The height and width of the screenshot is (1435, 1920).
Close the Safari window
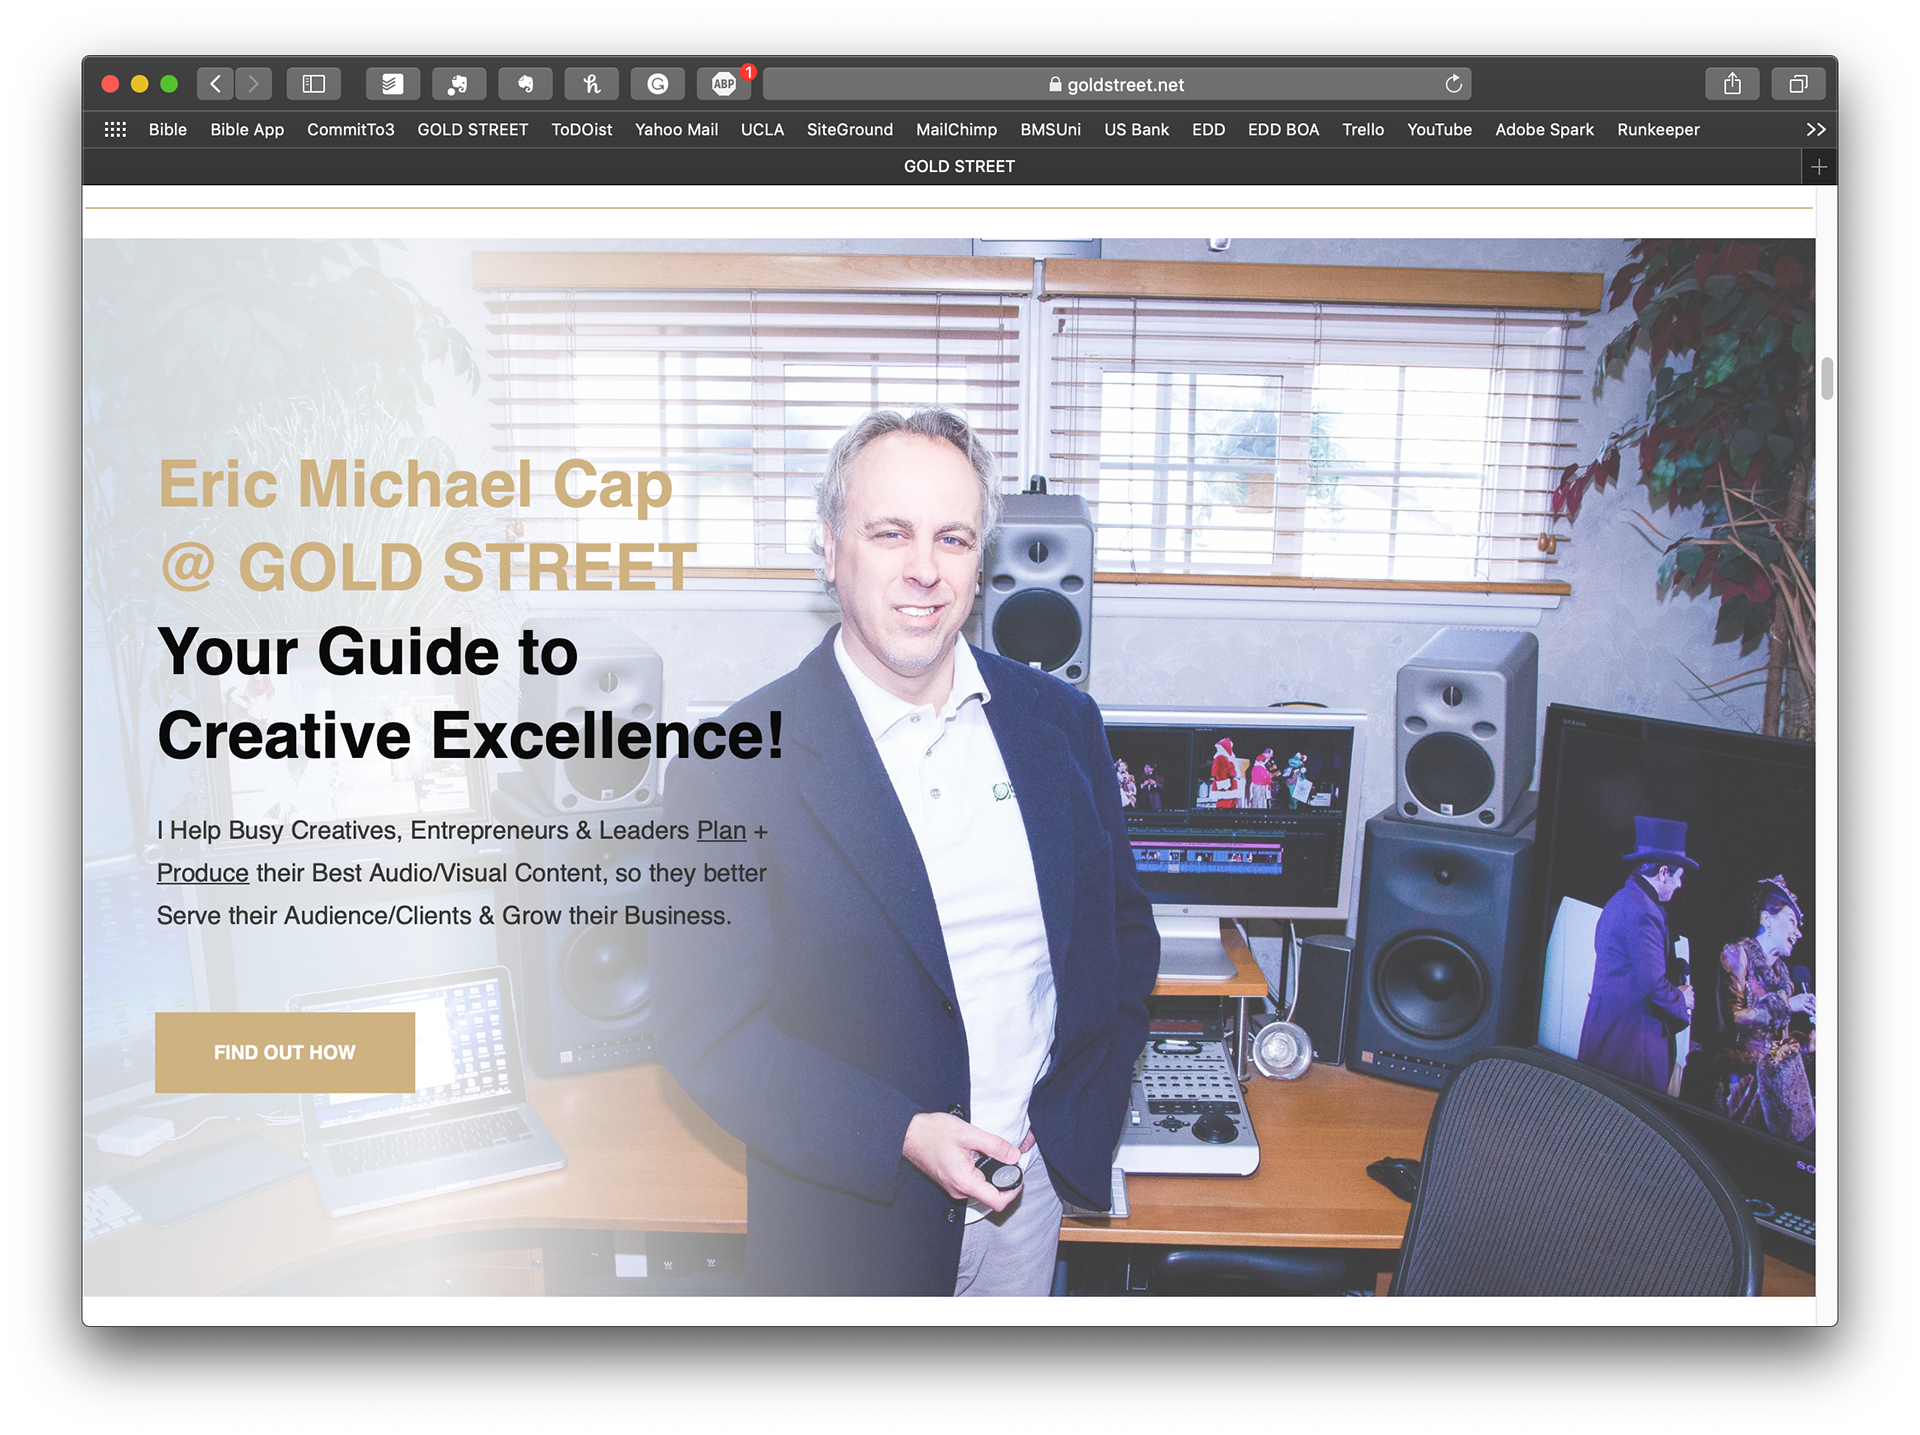111,84
